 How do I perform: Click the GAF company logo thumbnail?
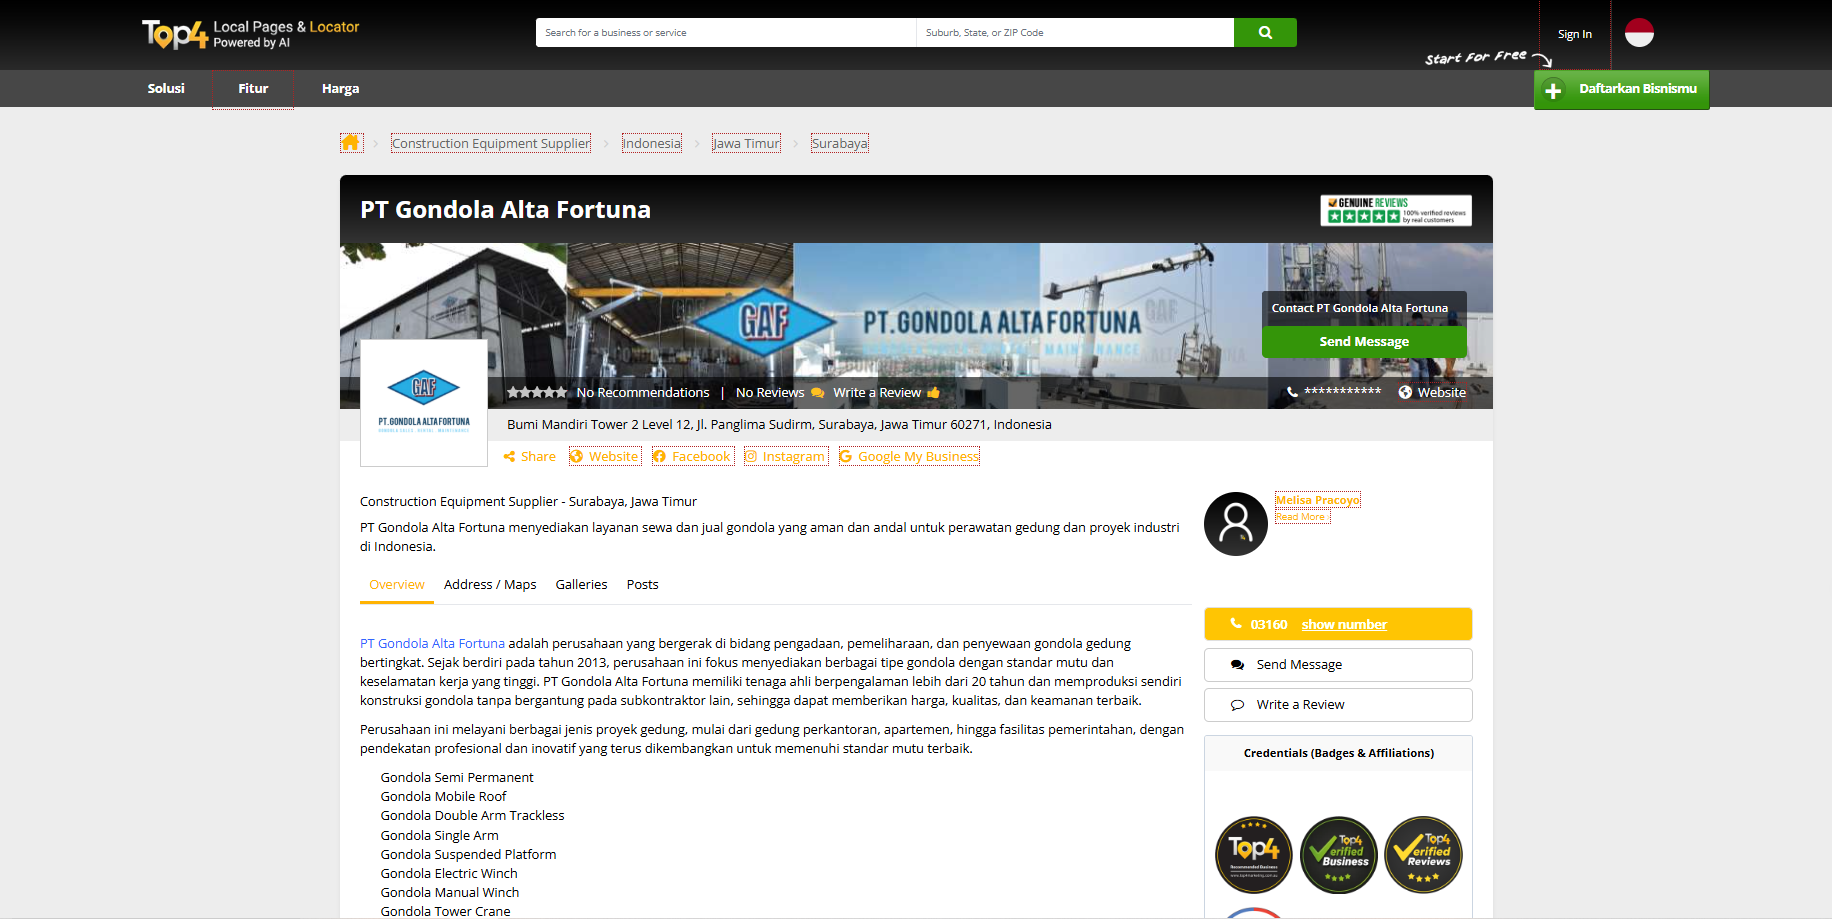click(424, 402)
